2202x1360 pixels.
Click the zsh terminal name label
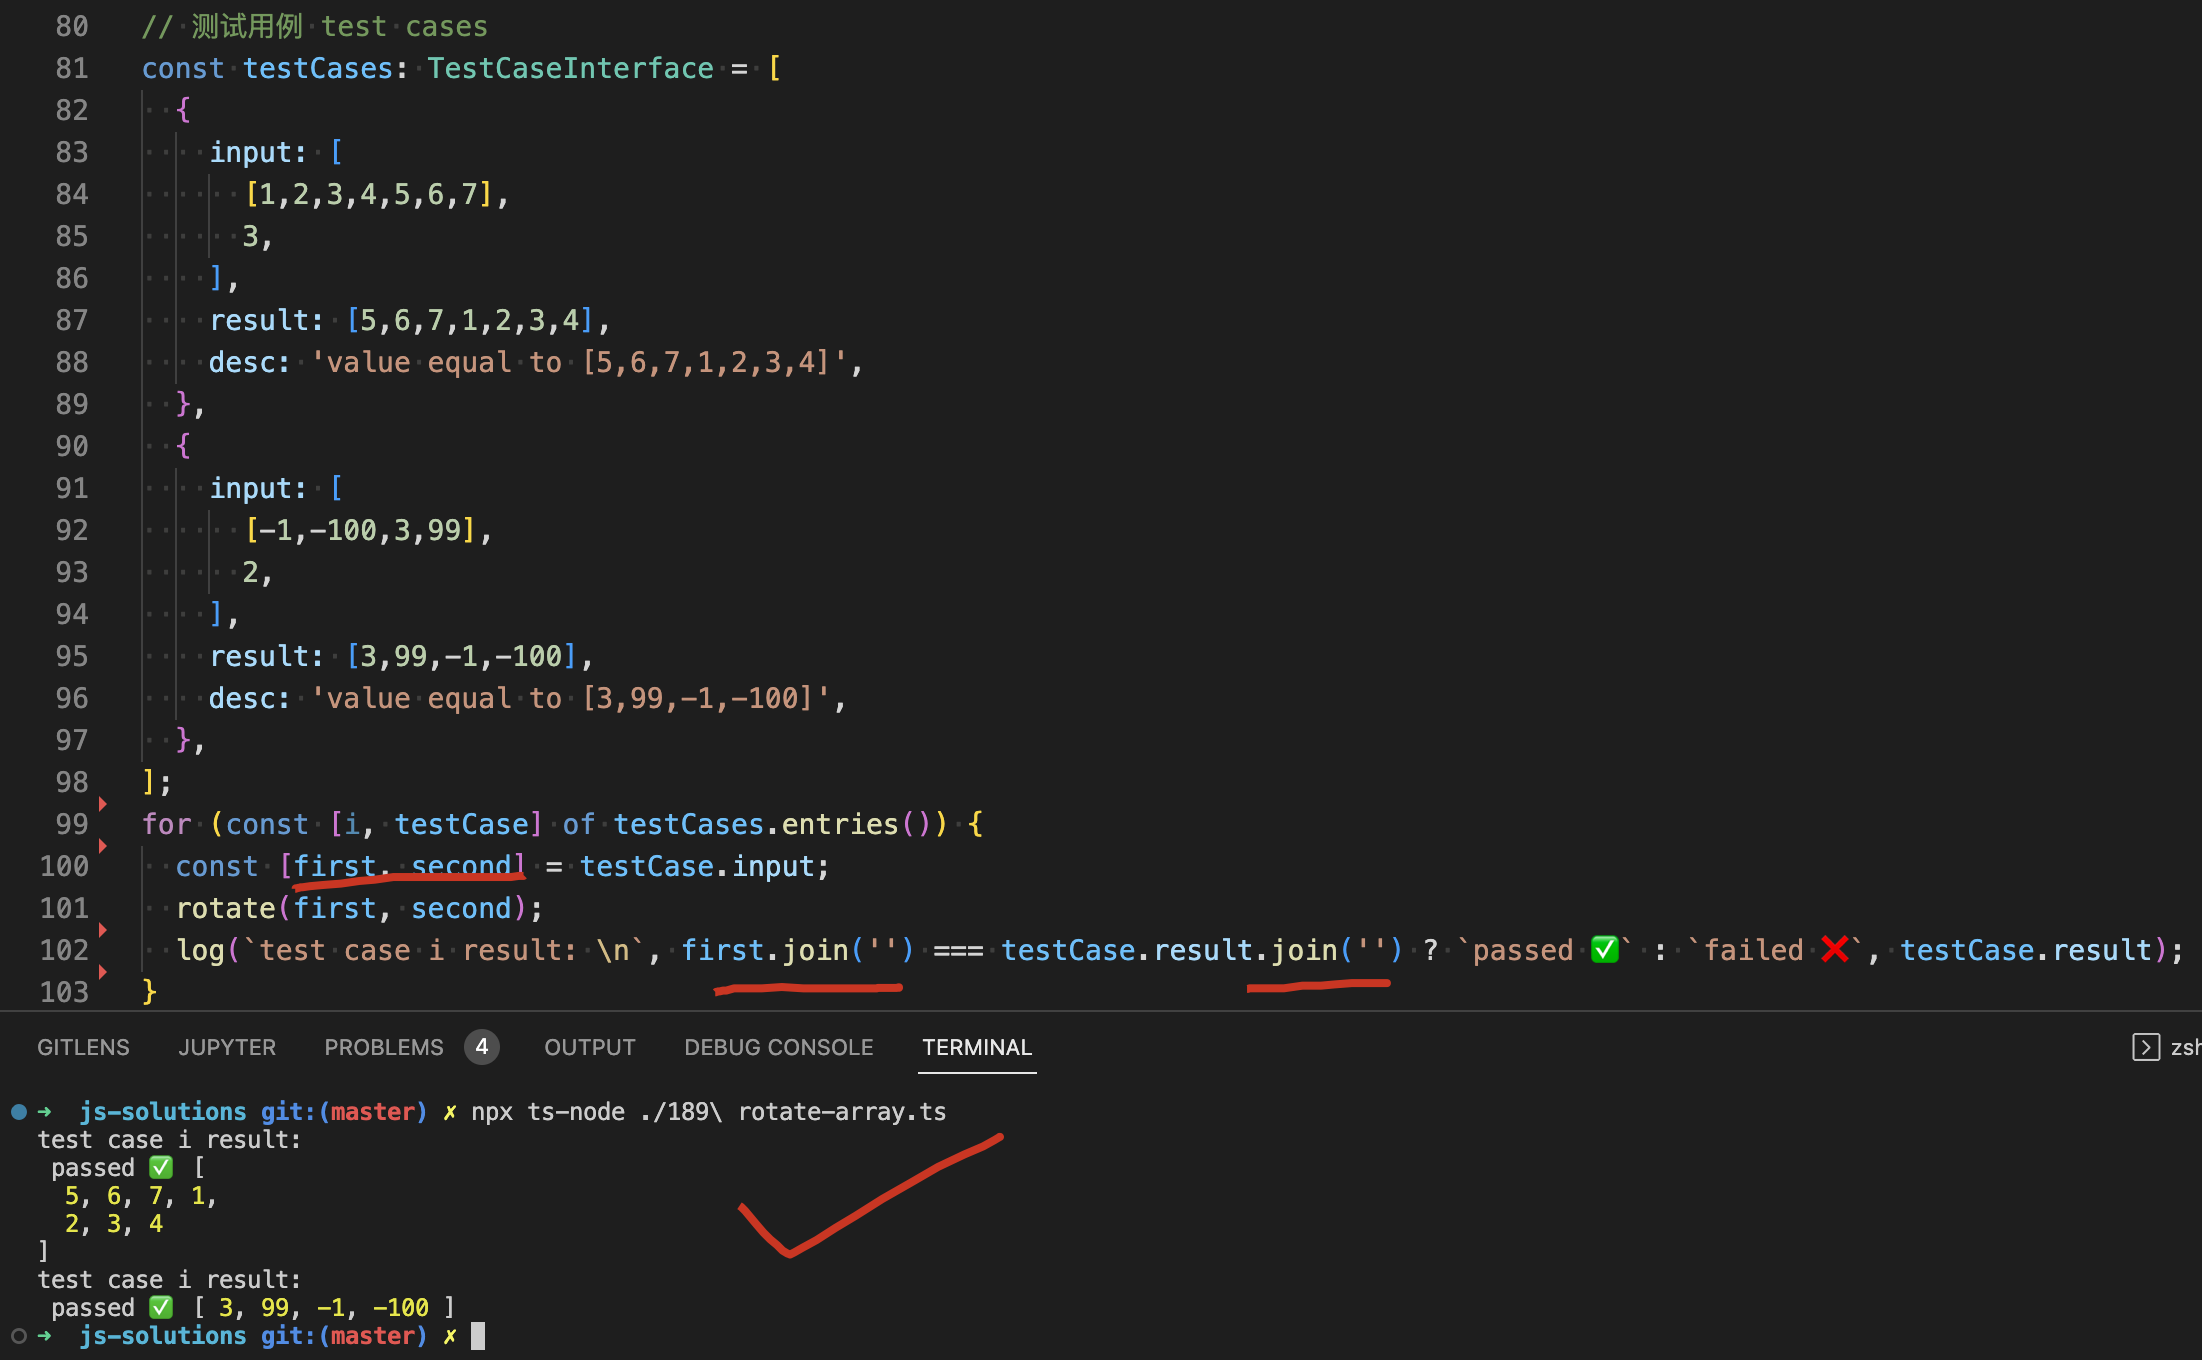click(x=2185, y=1047)
